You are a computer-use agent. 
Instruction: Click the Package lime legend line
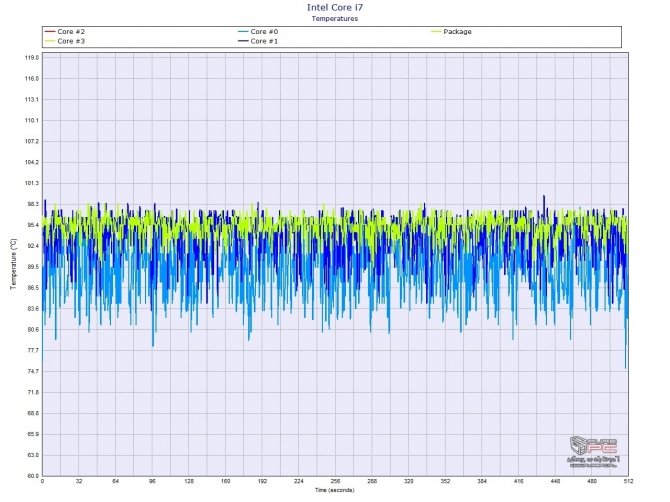click(x=436, y=32)
